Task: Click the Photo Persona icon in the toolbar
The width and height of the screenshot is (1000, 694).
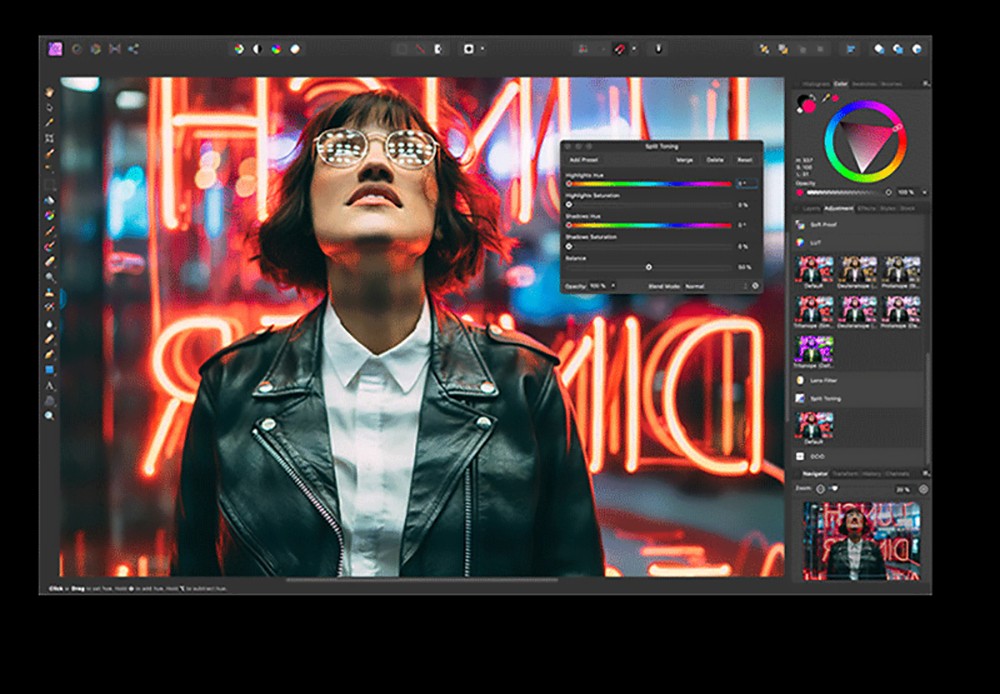Action: click(x=57, y=48)
